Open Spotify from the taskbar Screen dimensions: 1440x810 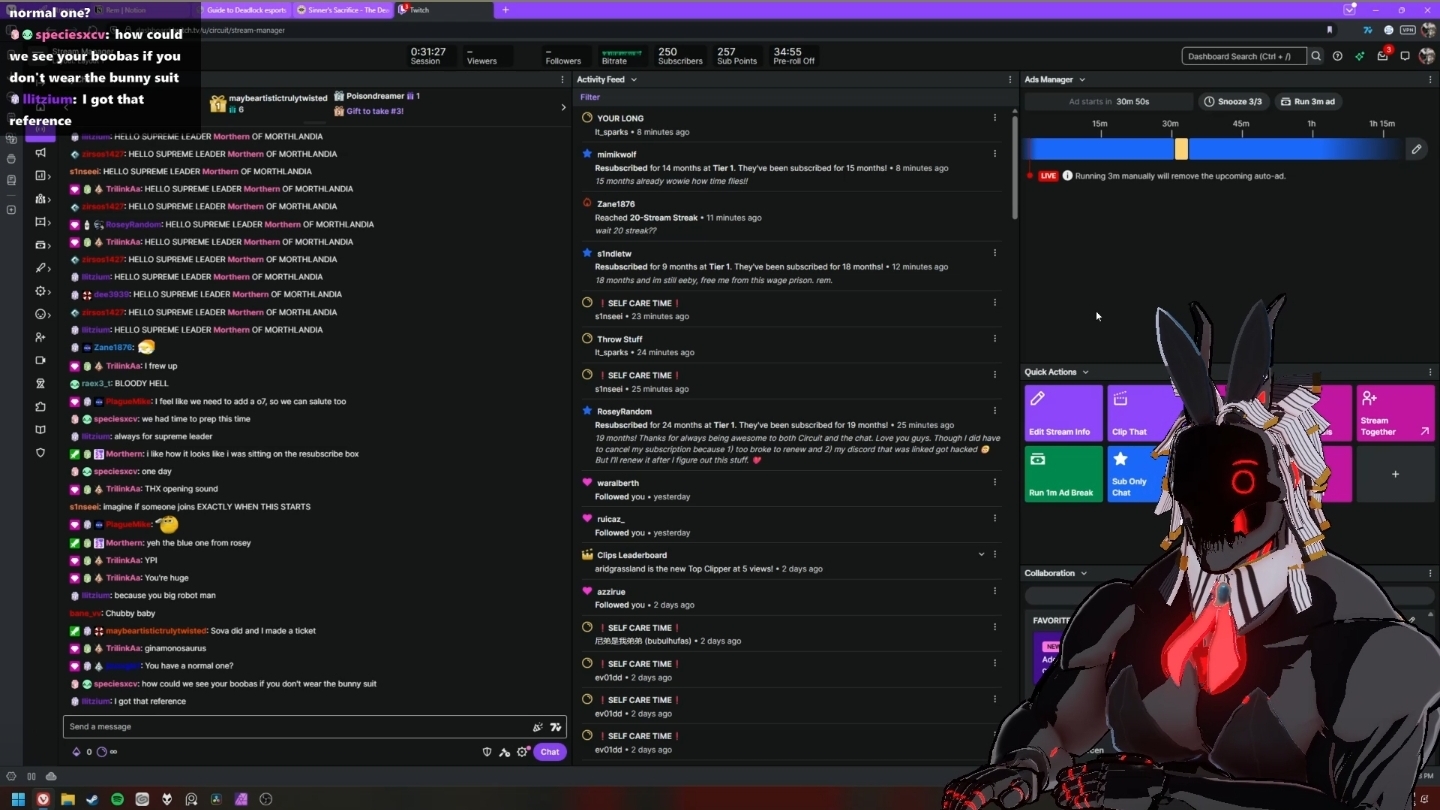coord(117,799)
